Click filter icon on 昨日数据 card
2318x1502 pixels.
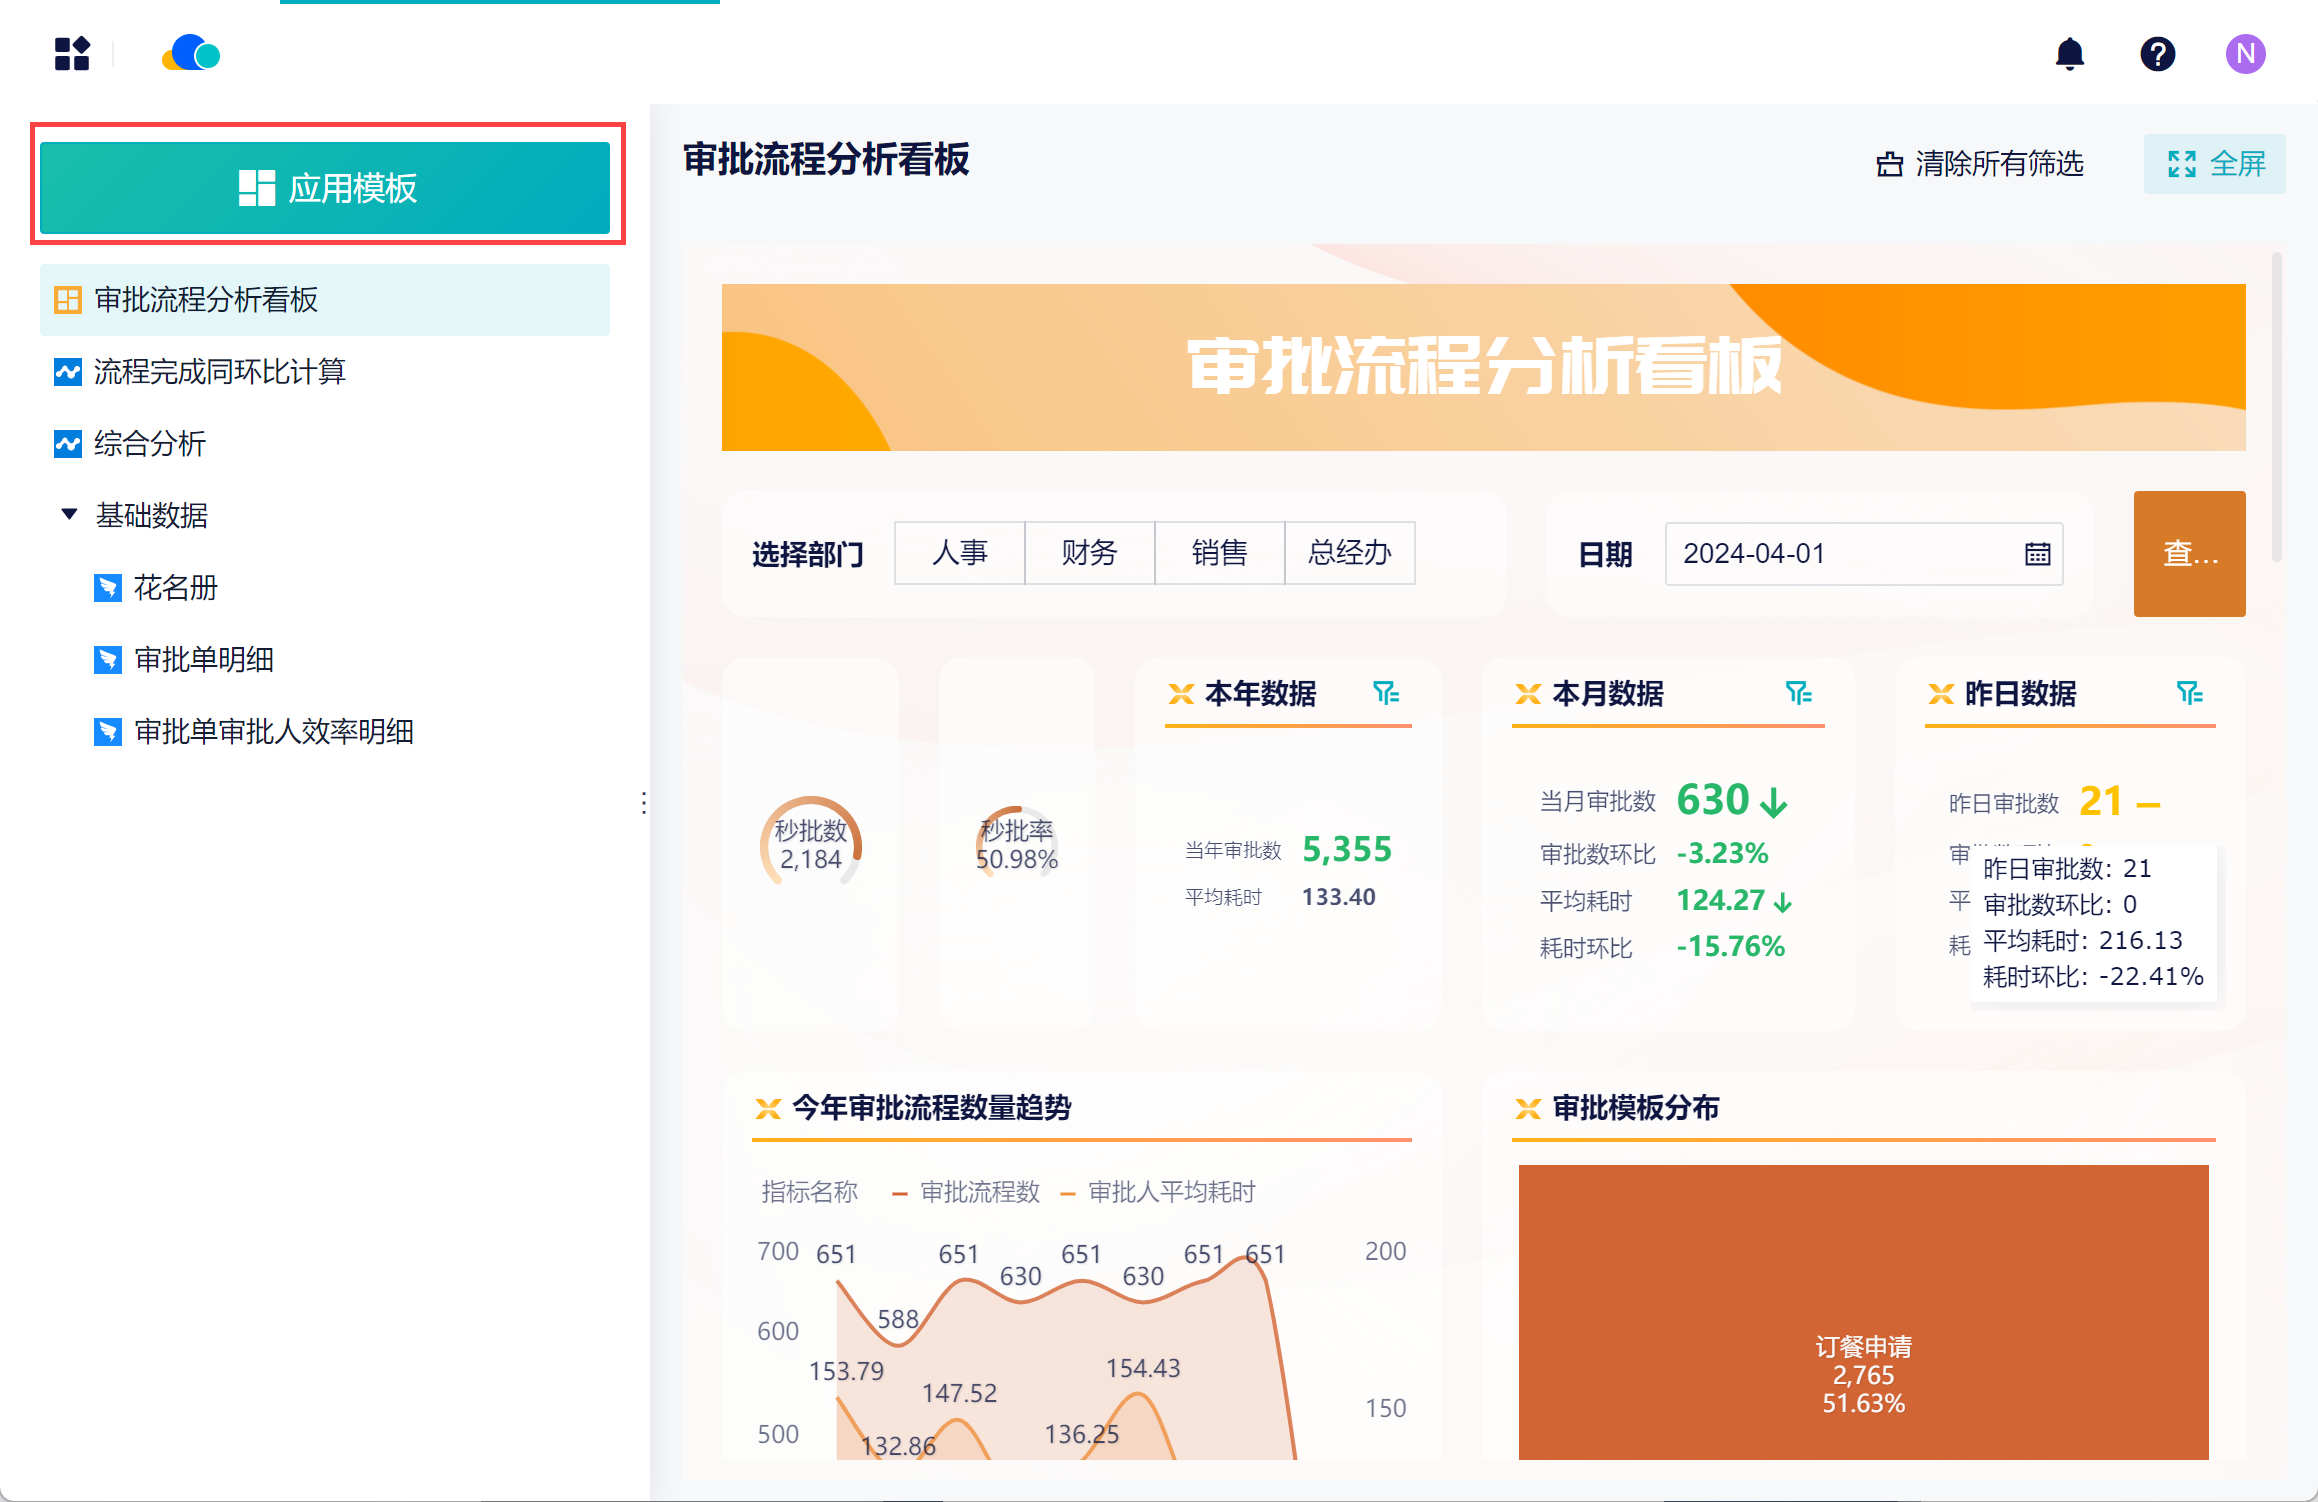click(2189, 693)
